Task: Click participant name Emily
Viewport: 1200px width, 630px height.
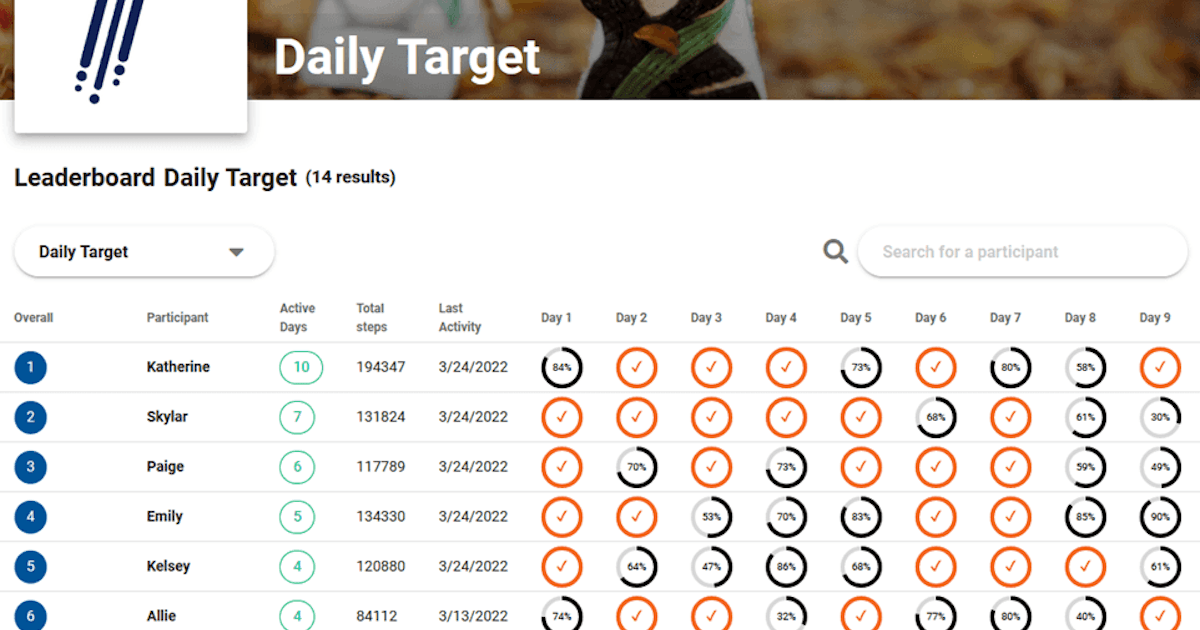Action: pos(164,516)
